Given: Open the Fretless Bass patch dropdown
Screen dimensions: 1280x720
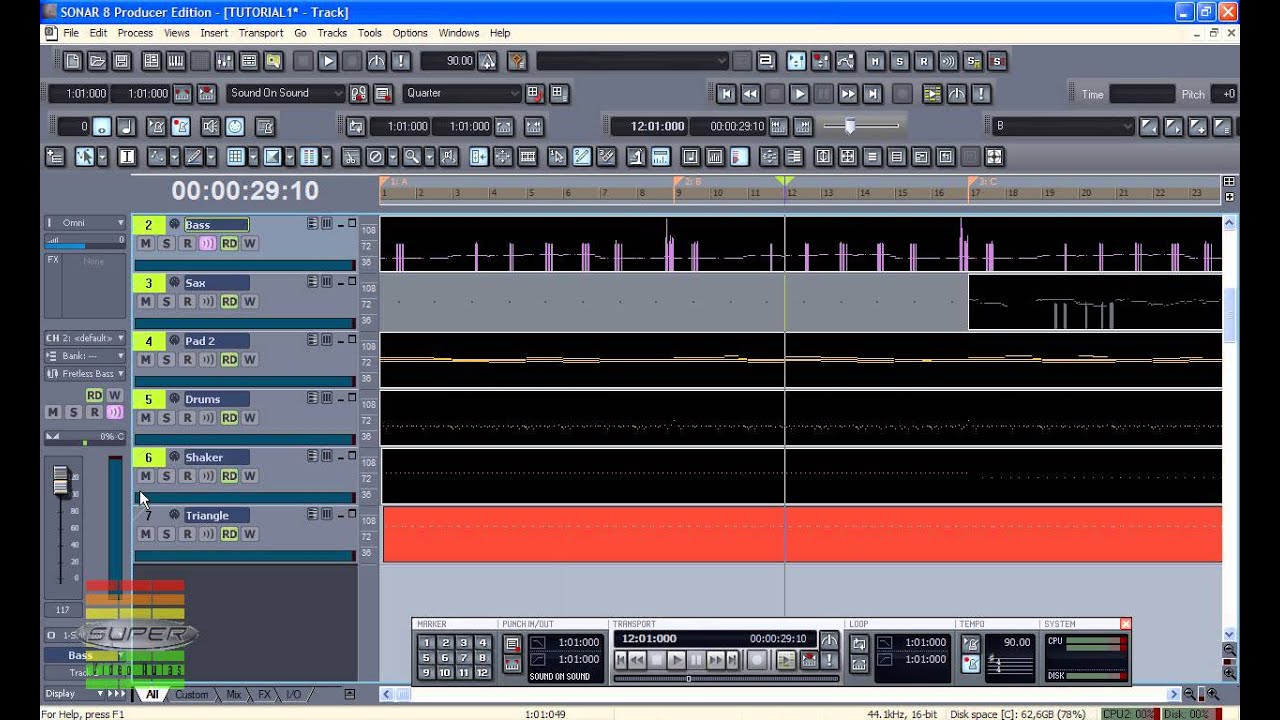Looking at the screenshot, I should (85, 373).
